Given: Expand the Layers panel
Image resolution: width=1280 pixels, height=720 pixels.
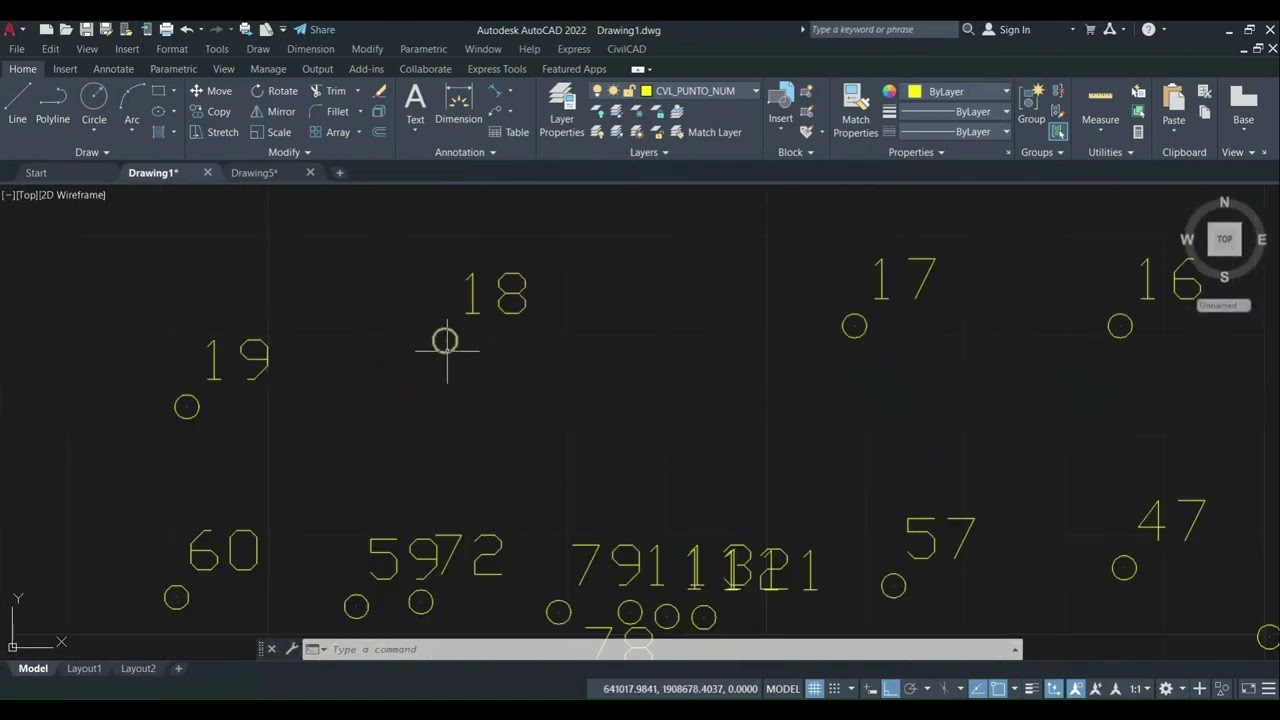Looking at the screenshot, I should click(x=649, y=152).
